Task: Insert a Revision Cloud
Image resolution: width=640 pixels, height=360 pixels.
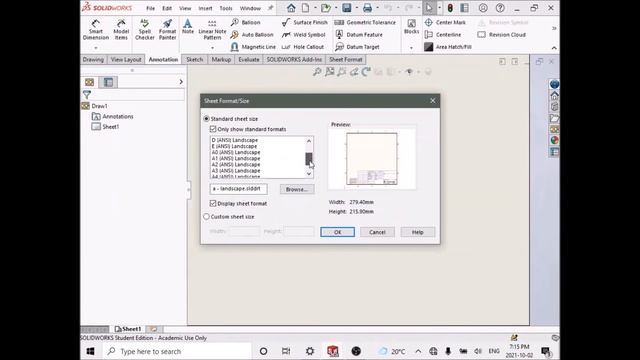Action: pyautogui.click(x=502, y=35)
